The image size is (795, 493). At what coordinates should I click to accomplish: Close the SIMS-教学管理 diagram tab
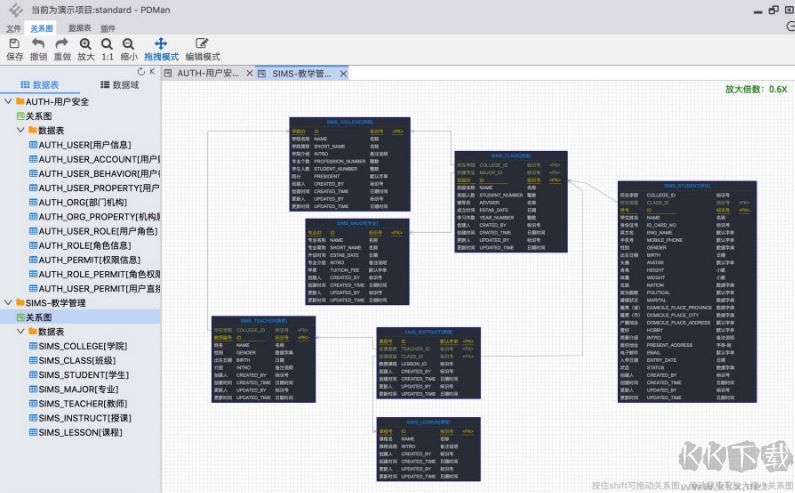(340, 73)
